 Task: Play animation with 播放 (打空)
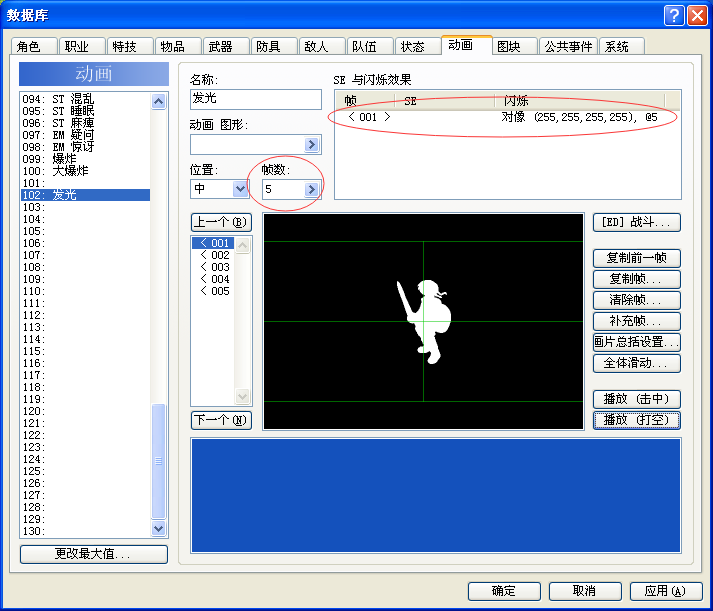(637, 420)
